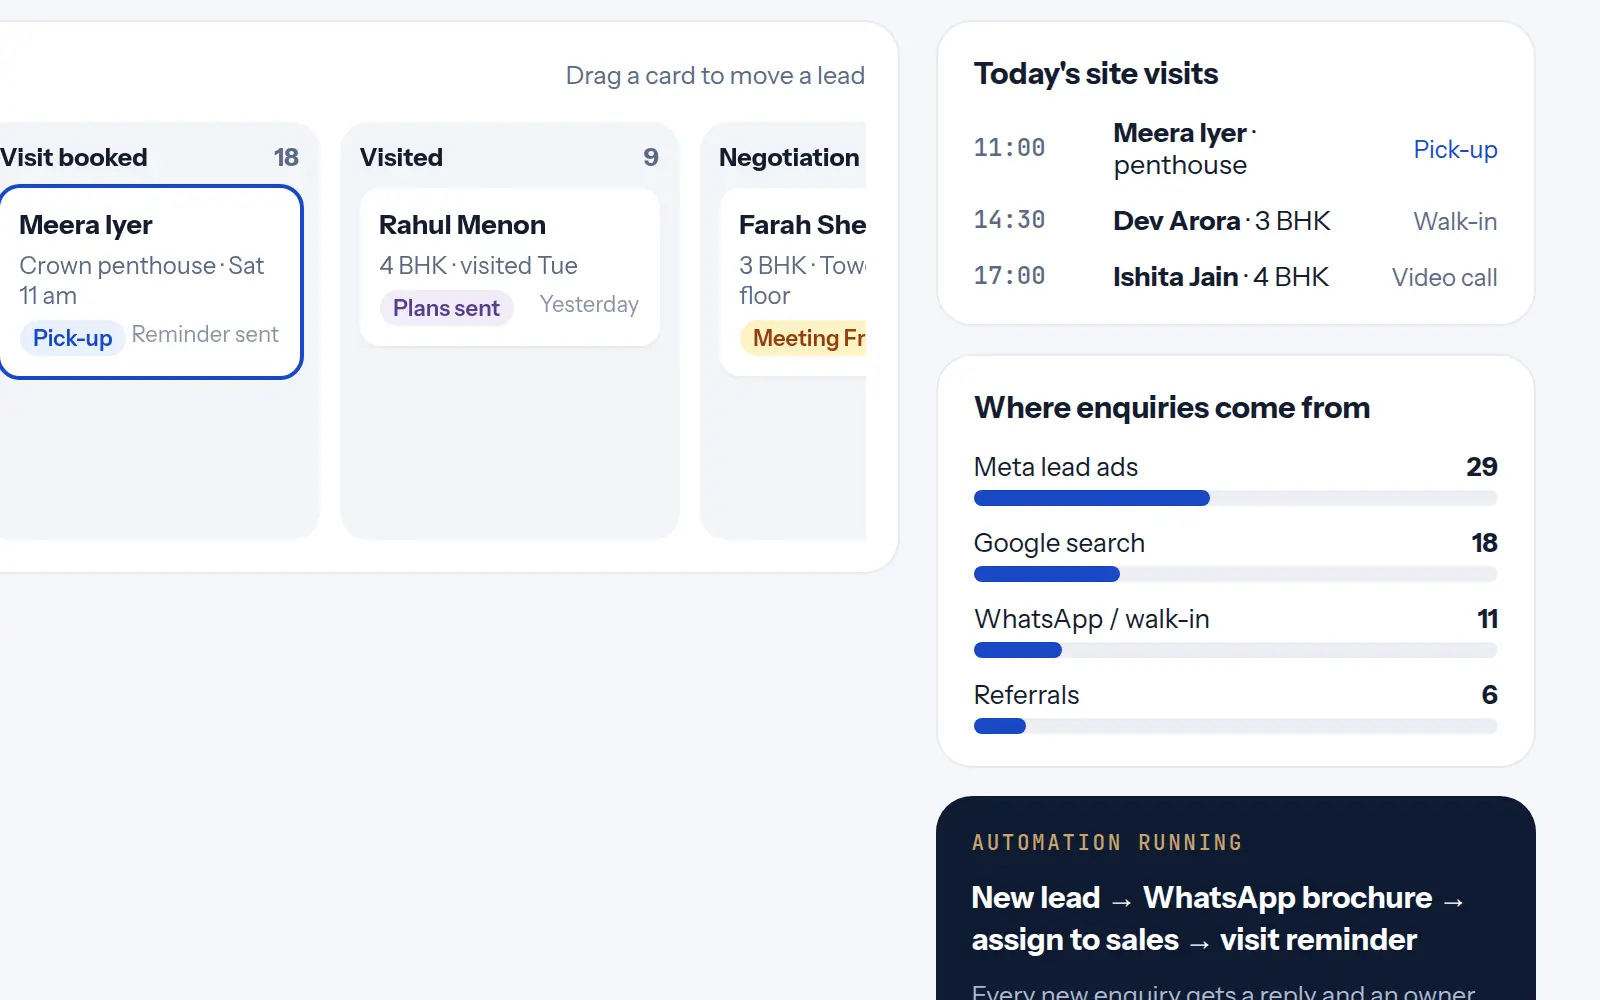Click the WhatsApp / walk-in progress bar
This screenshot has height=1000, width=1600.
[x=1236, y=650]
